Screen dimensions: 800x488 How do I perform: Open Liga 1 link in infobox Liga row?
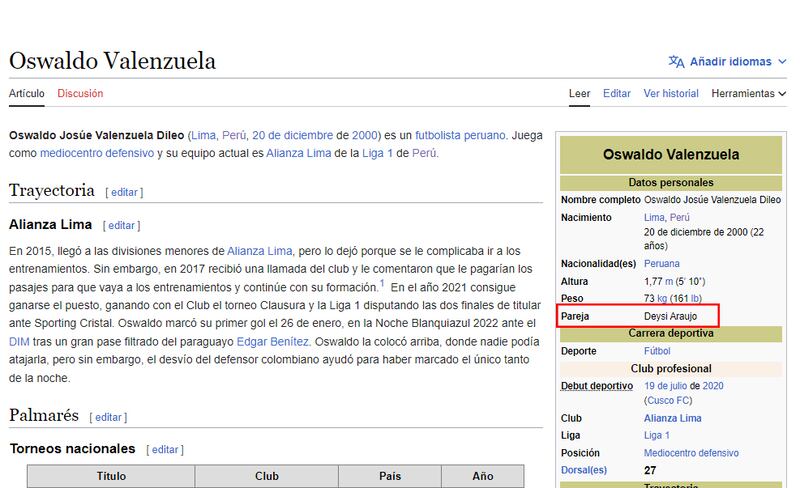pyautogui.click(x=657, y=435)
